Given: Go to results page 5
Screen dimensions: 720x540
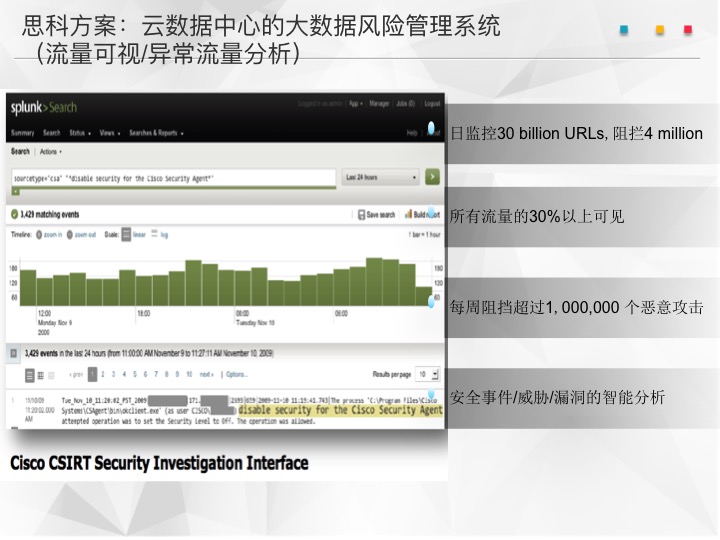Looking at the screenshot, I should [x=135, y=375].
